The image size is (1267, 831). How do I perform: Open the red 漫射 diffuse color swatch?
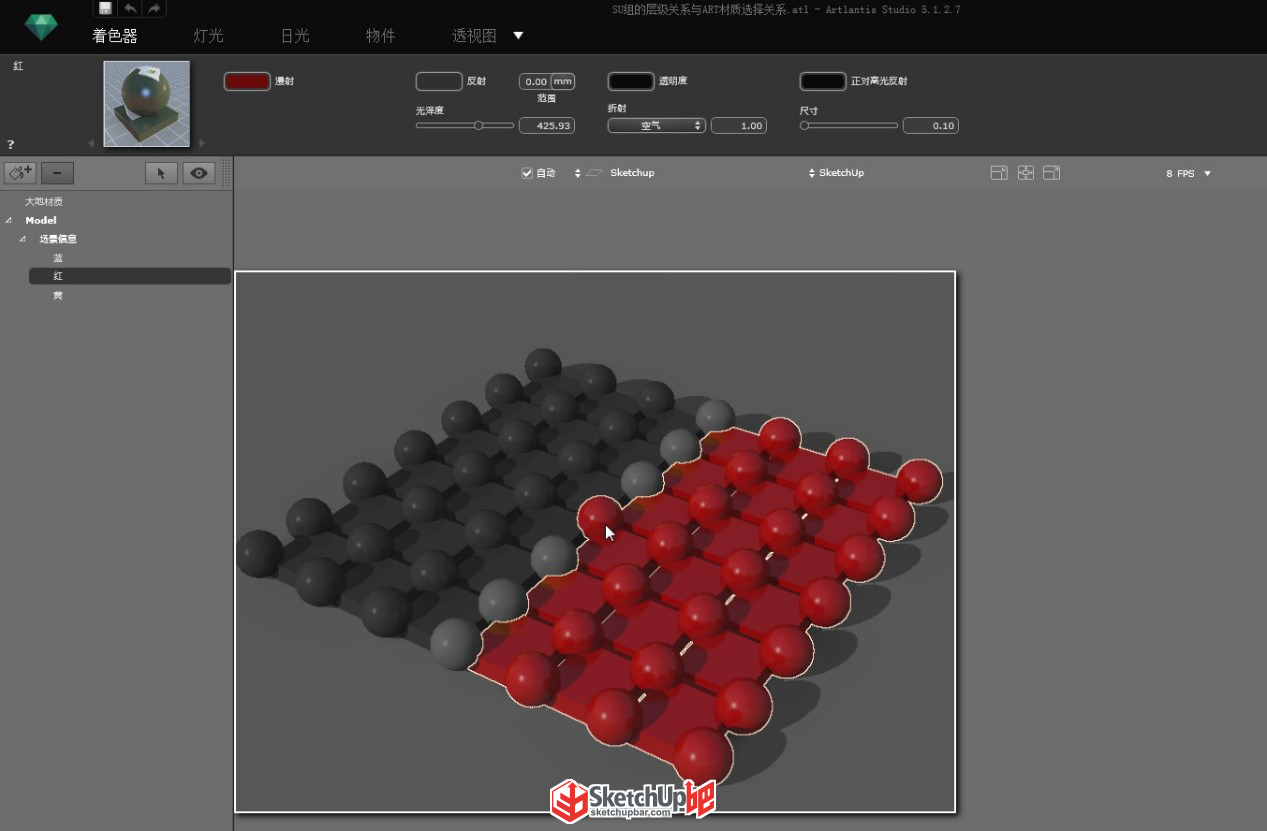(x=247, y=81)
